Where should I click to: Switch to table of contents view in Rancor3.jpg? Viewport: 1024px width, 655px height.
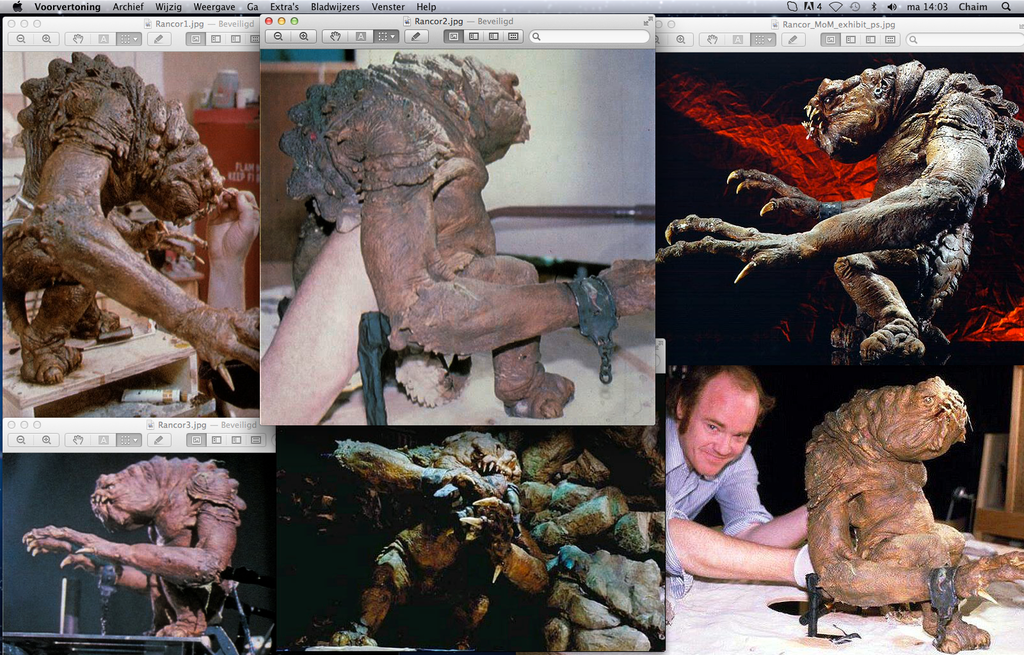click(236, 440)
